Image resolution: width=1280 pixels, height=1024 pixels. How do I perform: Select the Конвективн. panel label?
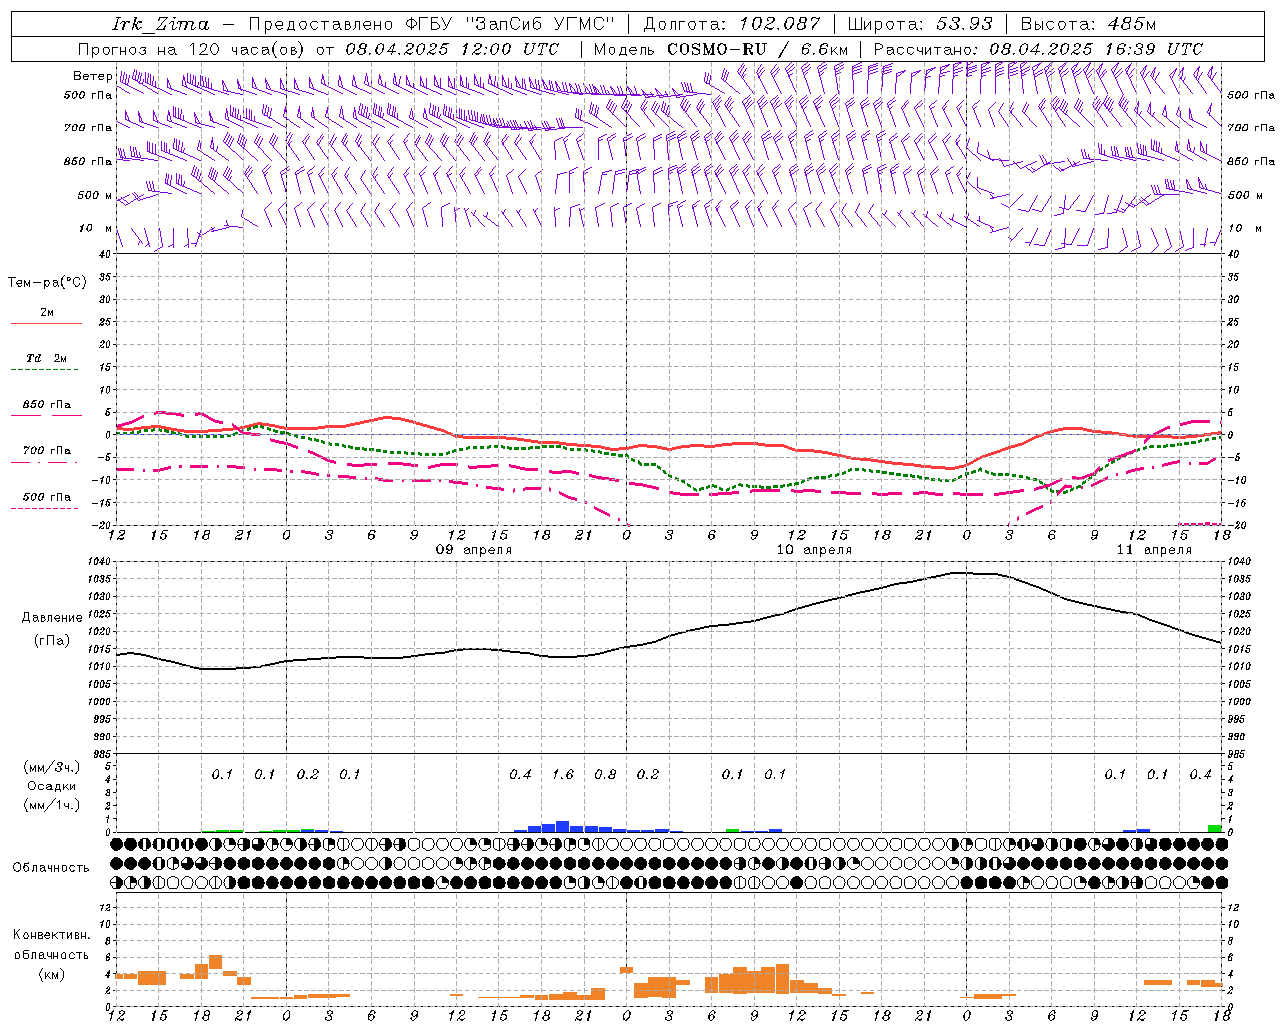tap(51, 935)
